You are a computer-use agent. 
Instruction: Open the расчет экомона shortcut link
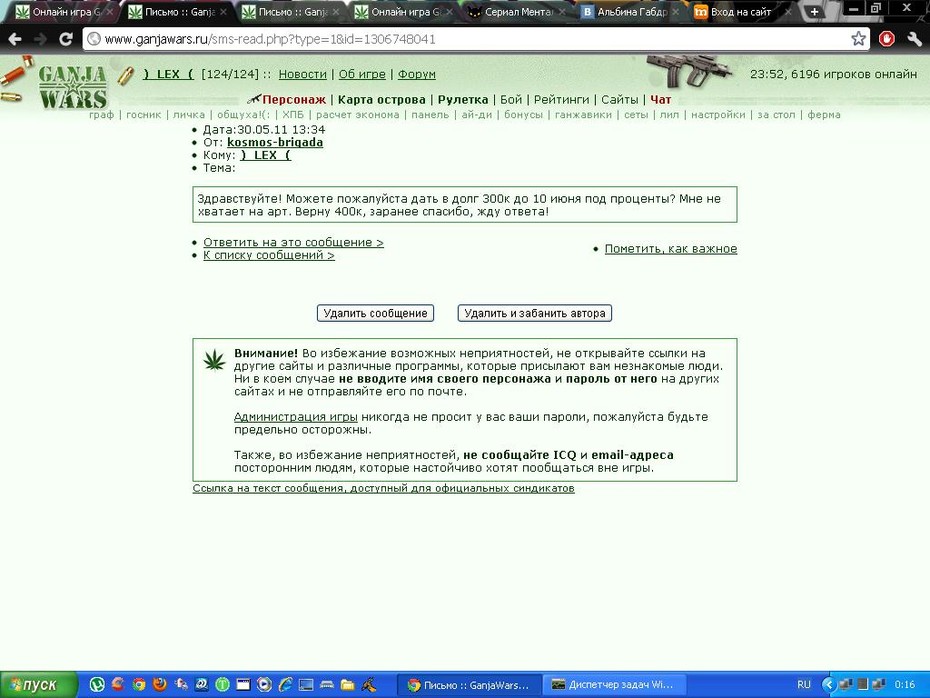(358, 114)
